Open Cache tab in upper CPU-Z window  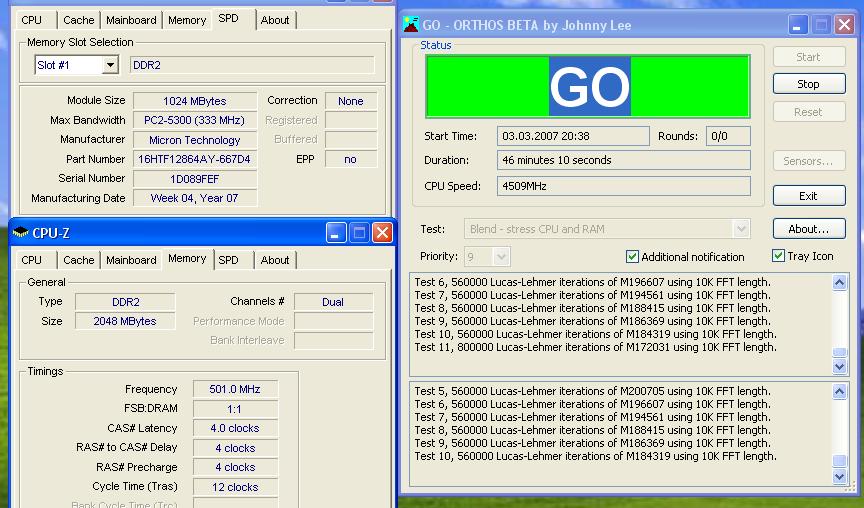(79, 20)
